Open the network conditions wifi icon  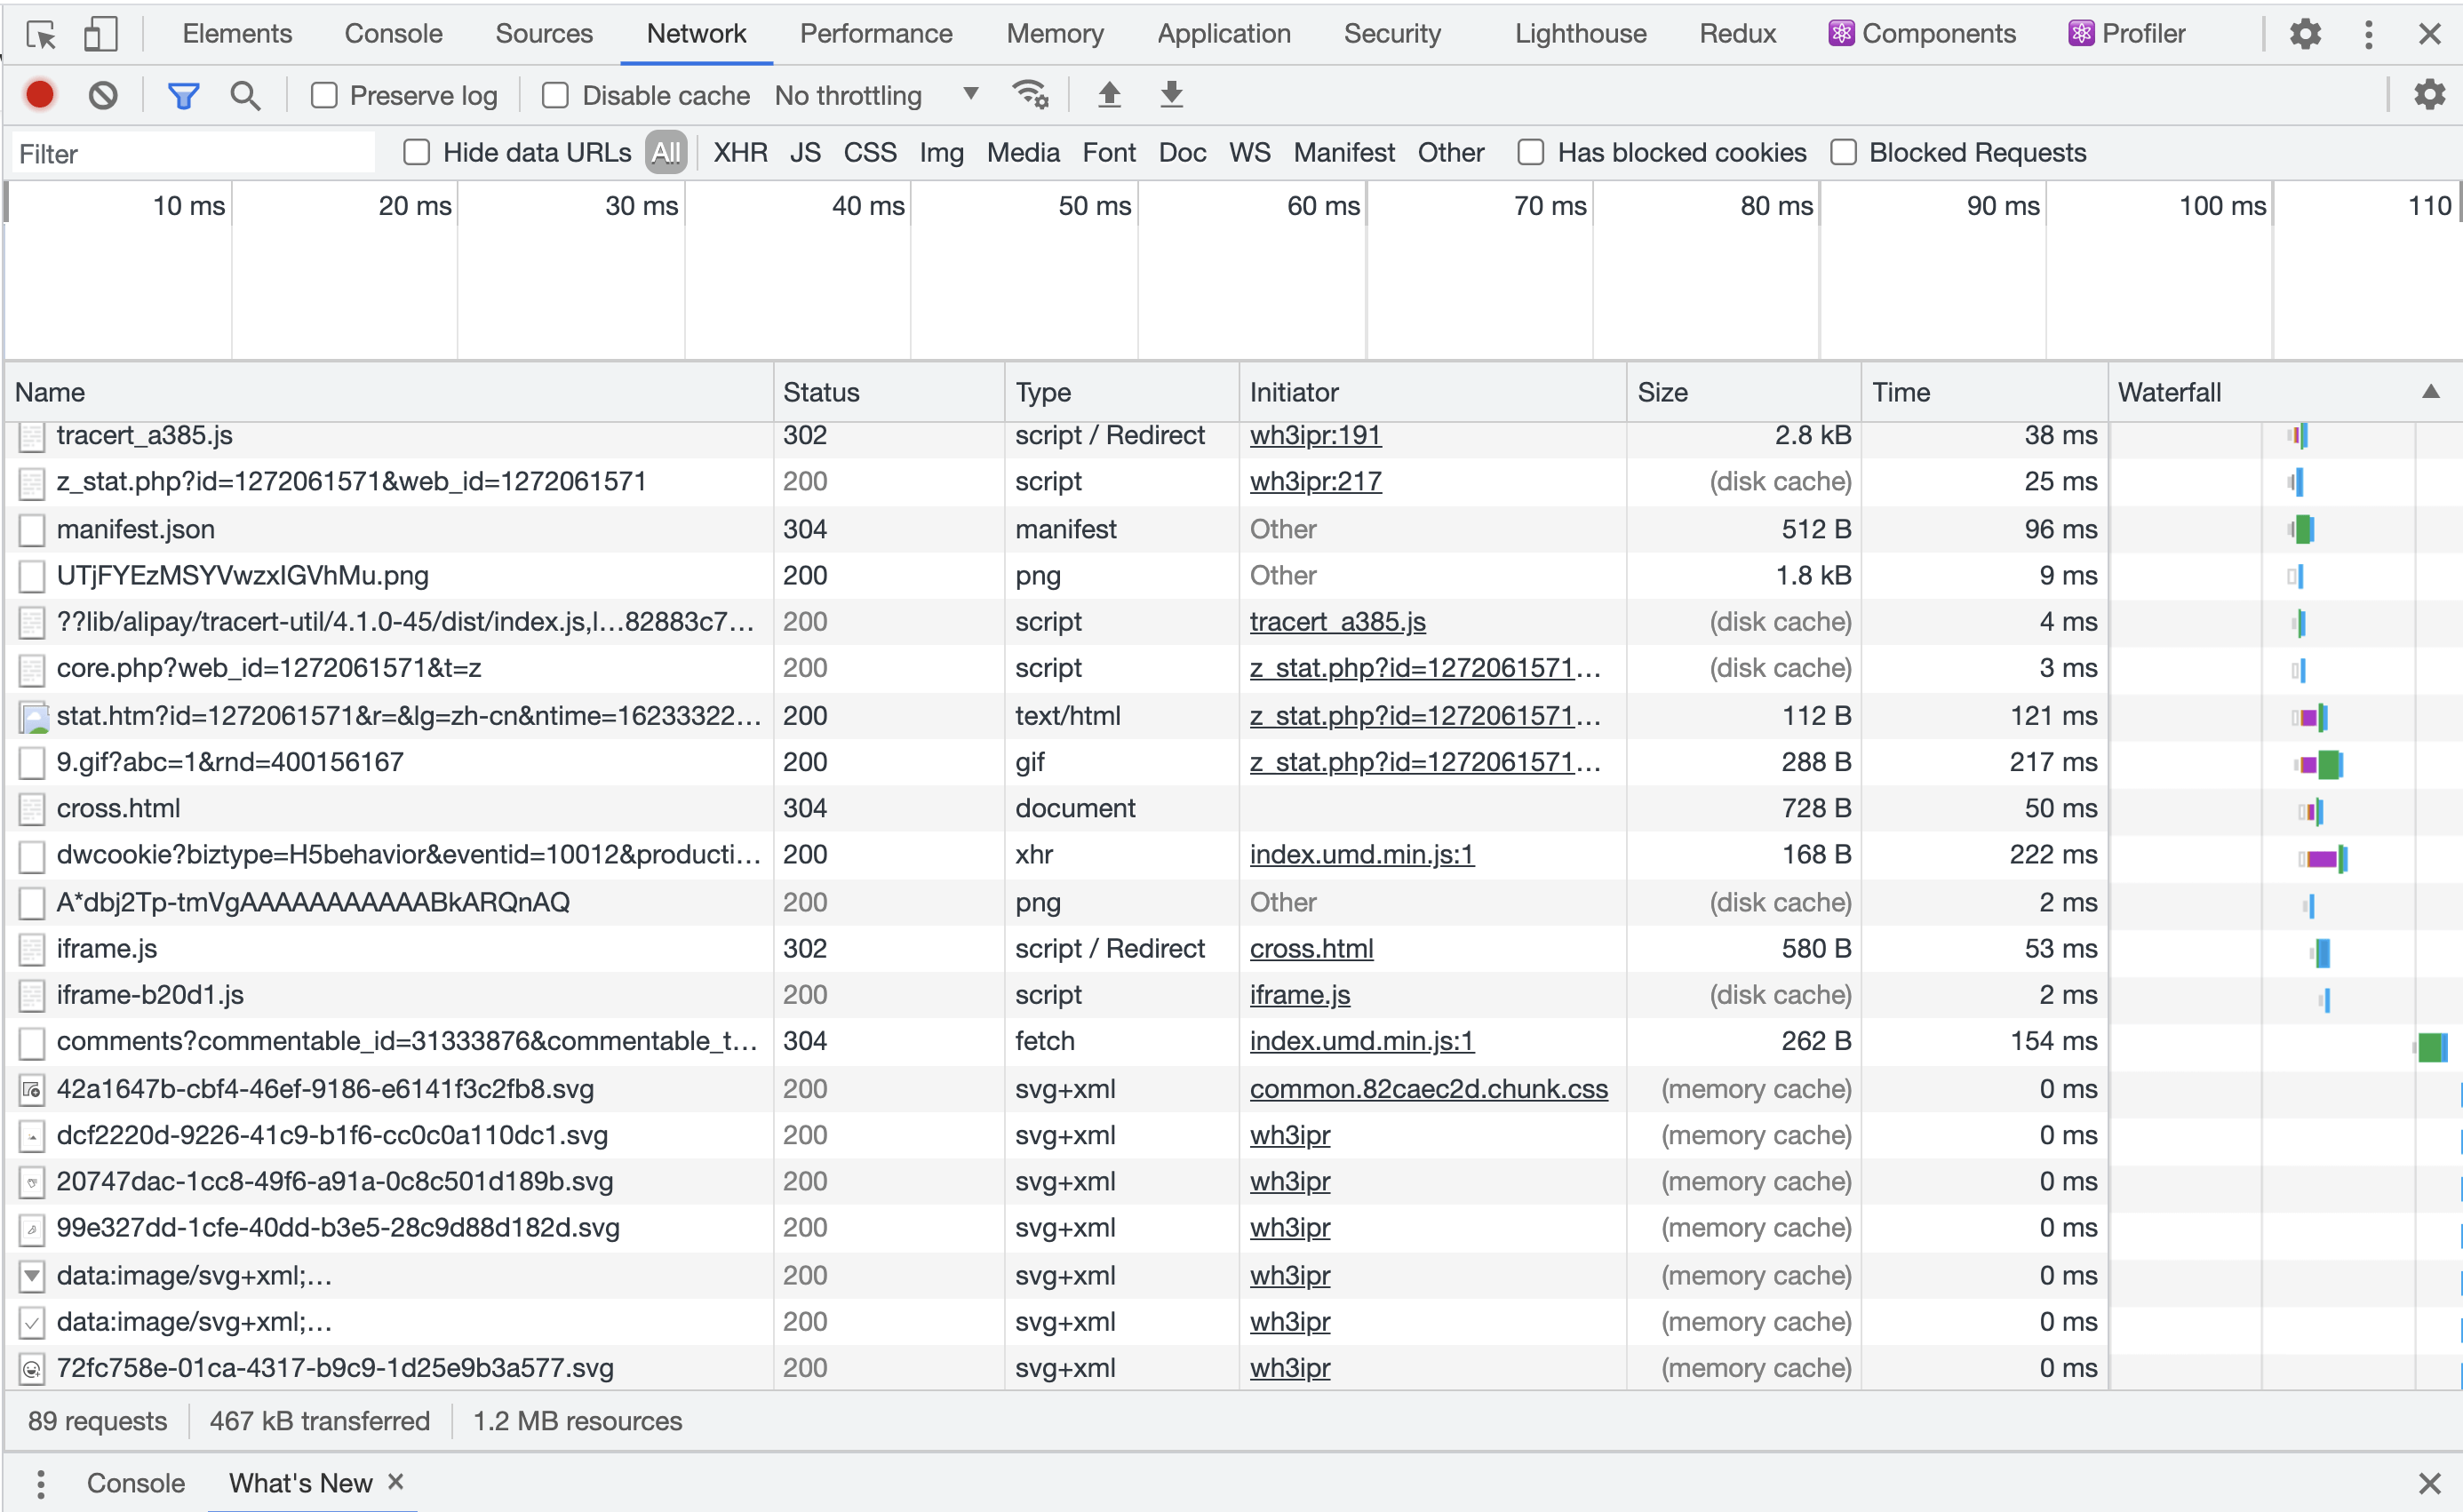click(1029, 95)
